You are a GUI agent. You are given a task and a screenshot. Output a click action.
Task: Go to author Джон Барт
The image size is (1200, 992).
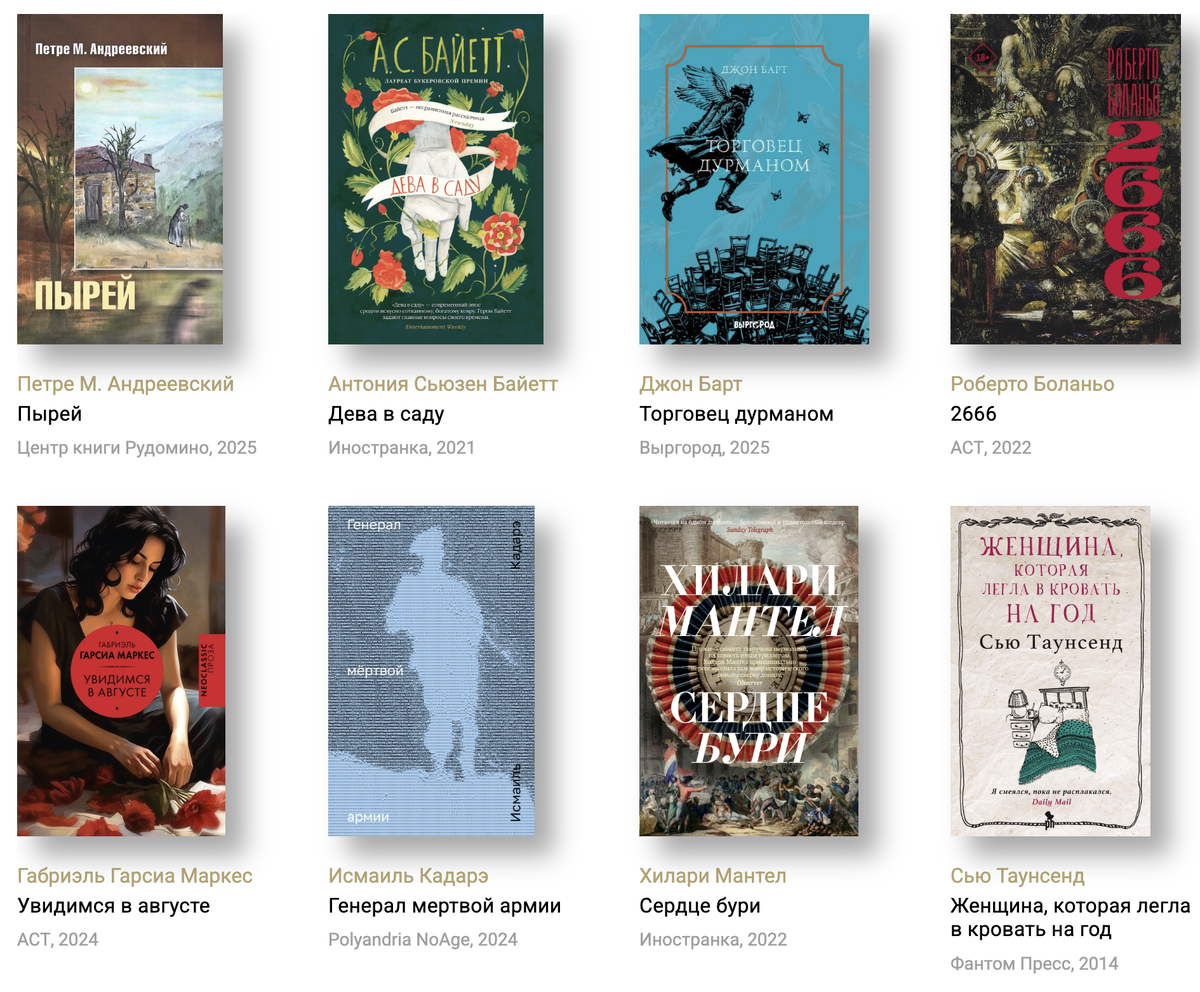691,384
